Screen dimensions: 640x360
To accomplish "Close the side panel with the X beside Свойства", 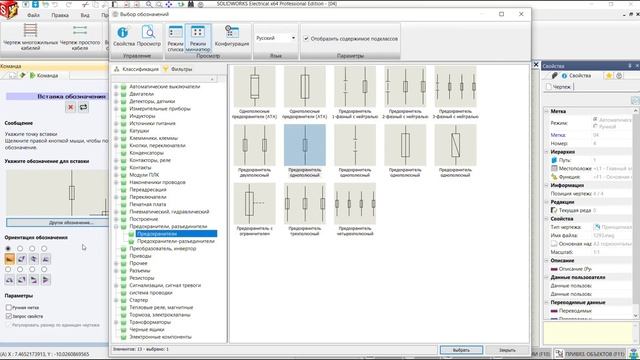I will pos(536,65).
